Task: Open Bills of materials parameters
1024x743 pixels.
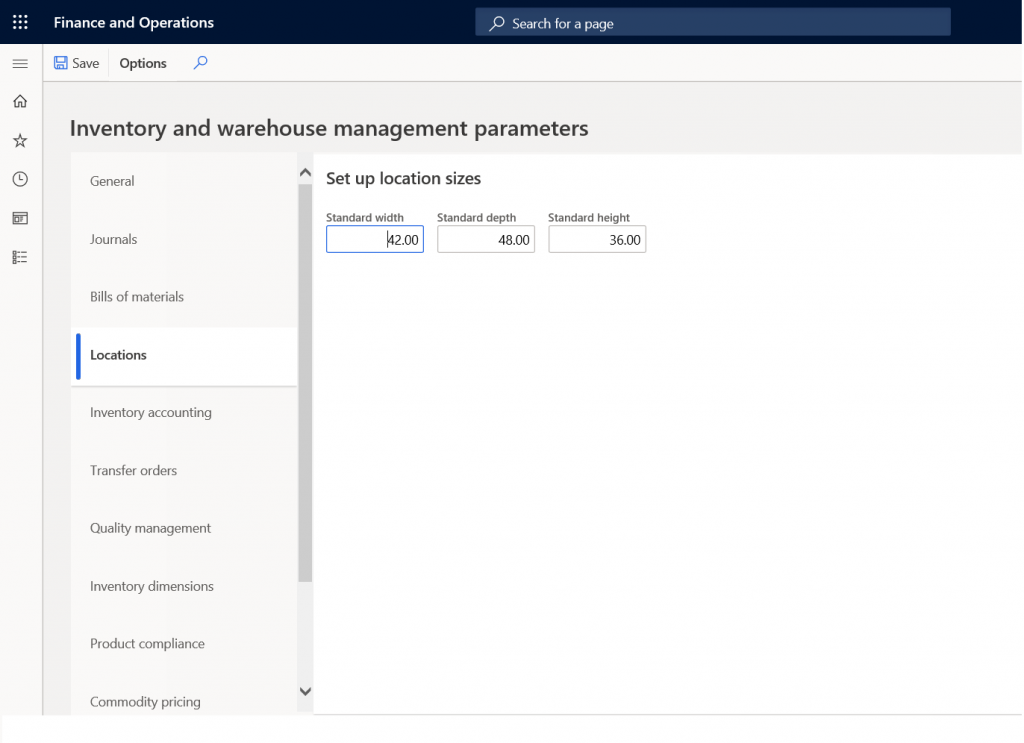Action: [136, 297]
